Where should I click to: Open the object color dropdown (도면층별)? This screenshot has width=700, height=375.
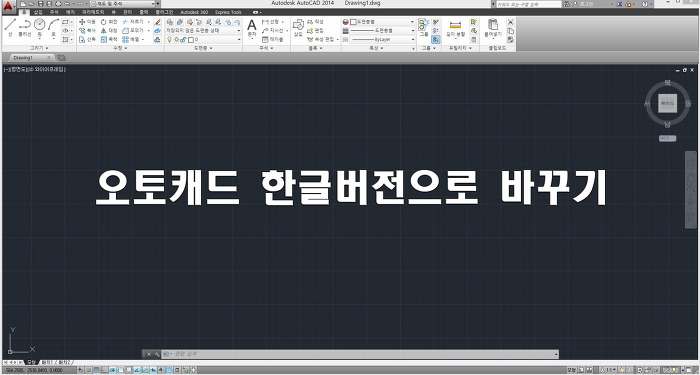[383, 21]
